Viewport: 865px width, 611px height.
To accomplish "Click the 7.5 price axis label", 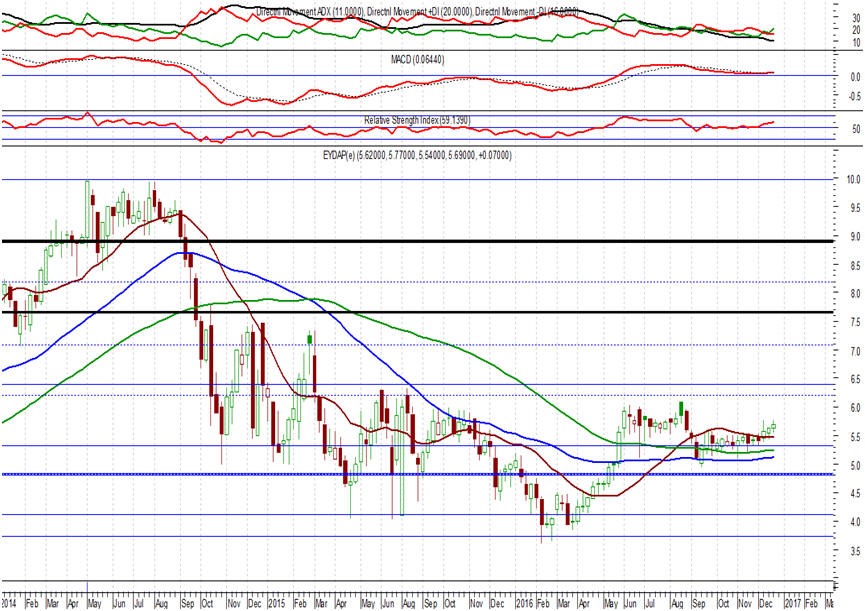I will click(x=855, y=323).
